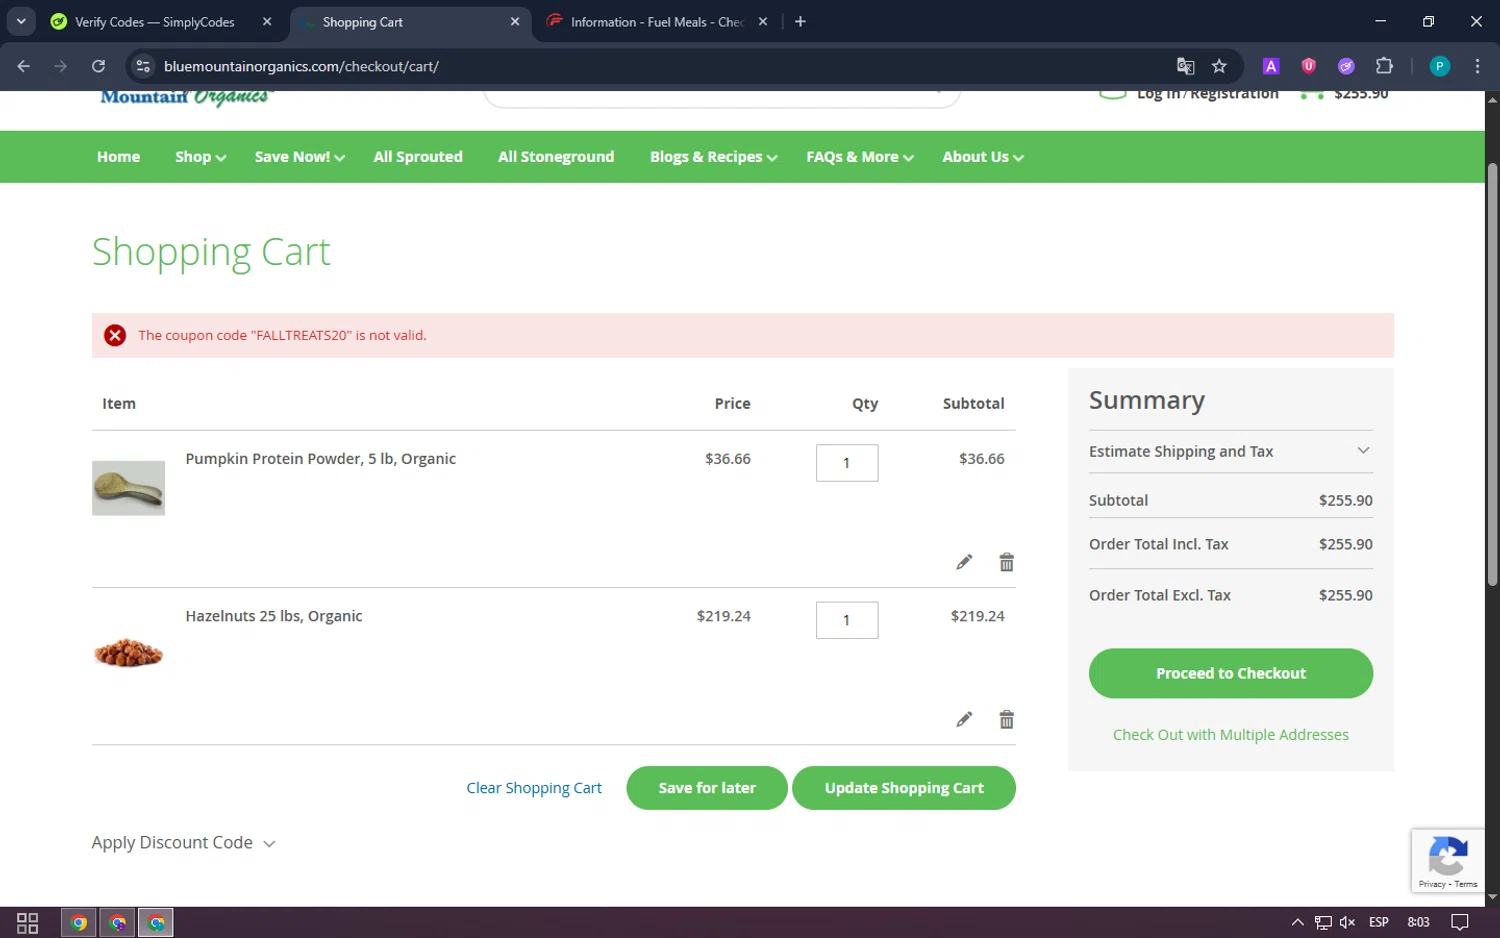Delete Hazelnuts 25 lbs using trash icon

point(1006,719)
